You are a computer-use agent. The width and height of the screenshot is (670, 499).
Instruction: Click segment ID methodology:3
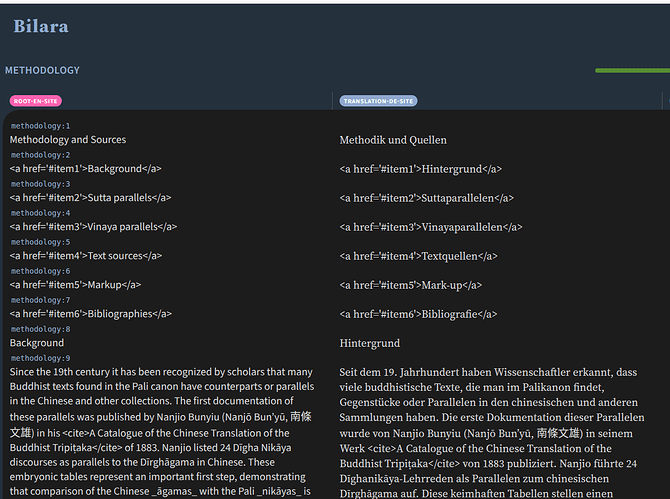tap(40, 184)
